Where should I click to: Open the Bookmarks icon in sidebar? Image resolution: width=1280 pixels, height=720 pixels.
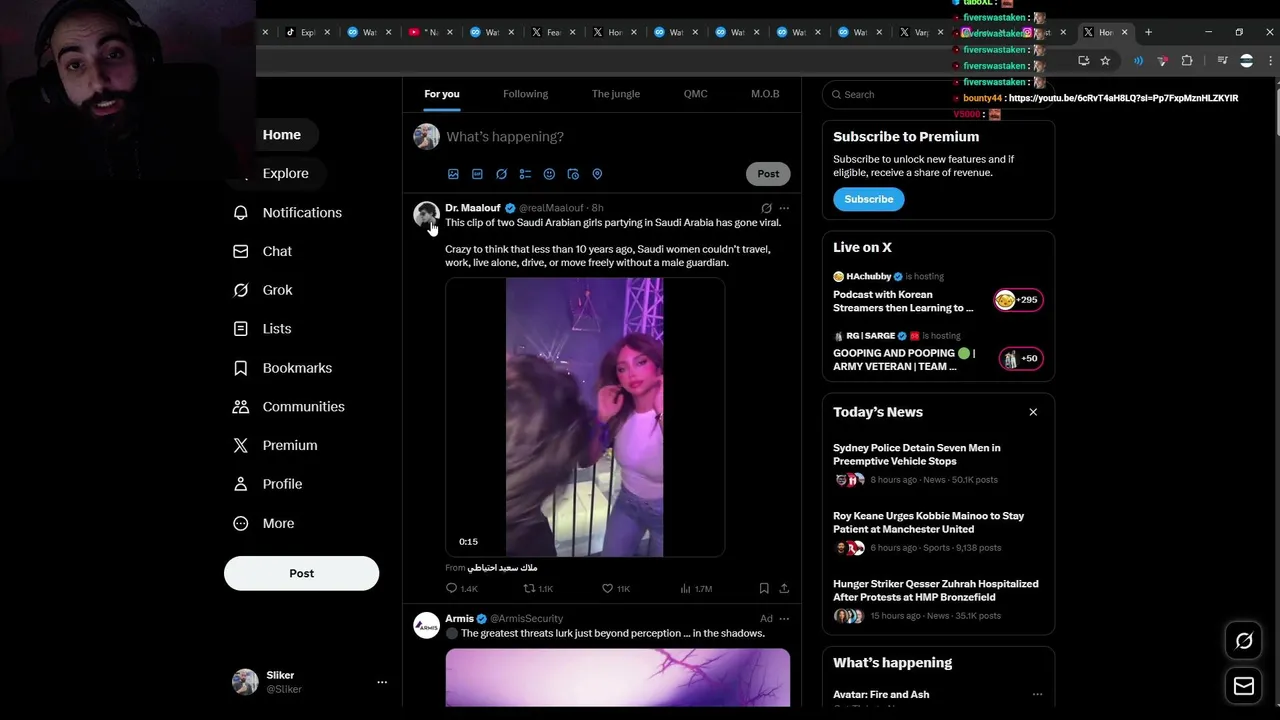pos(240,368)
